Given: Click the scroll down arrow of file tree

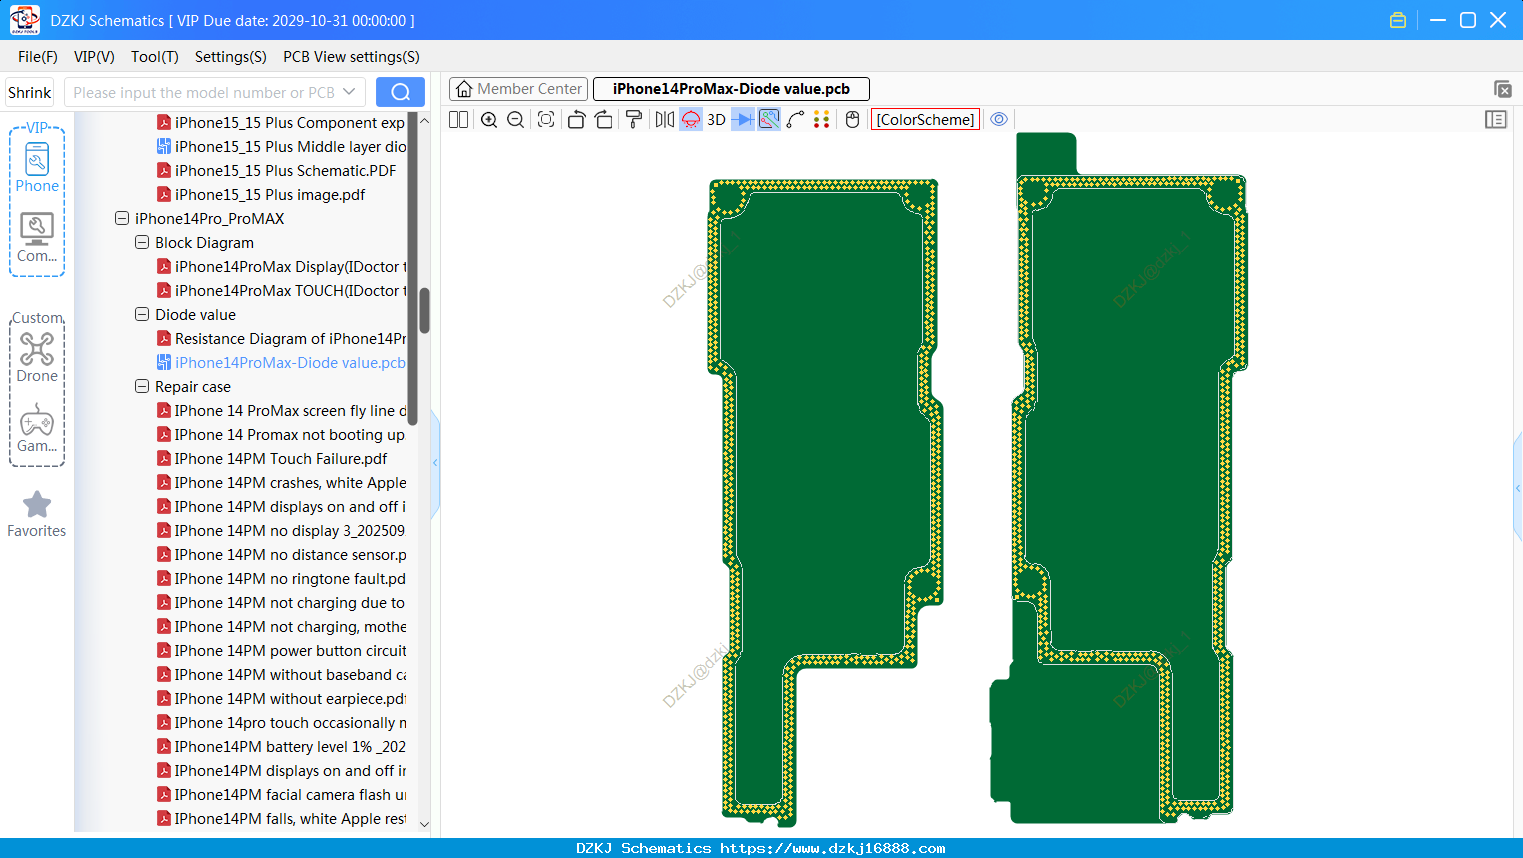Looking at the screenshot, I should 424,824.
